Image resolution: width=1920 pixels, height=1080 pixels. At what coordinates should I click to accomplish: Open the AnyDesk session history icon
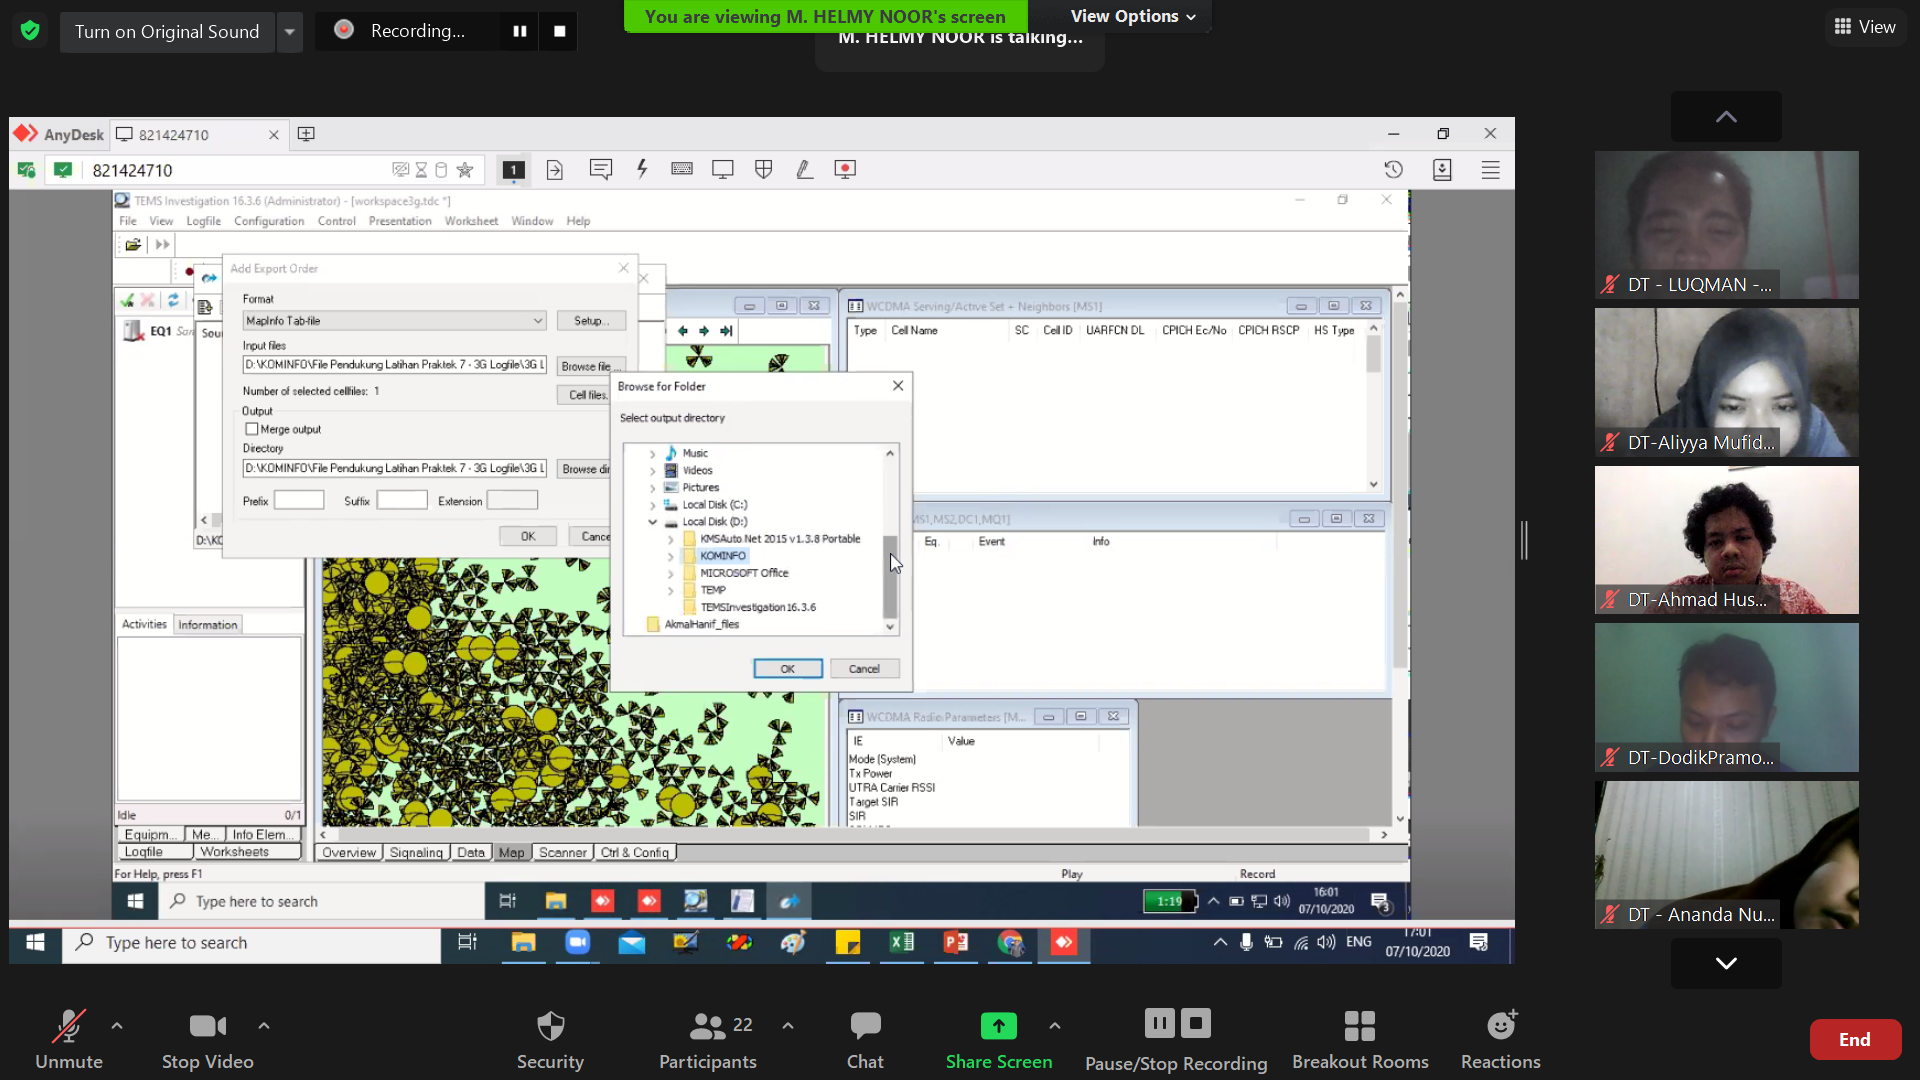pyautogui.click(x=1393, y=169)
